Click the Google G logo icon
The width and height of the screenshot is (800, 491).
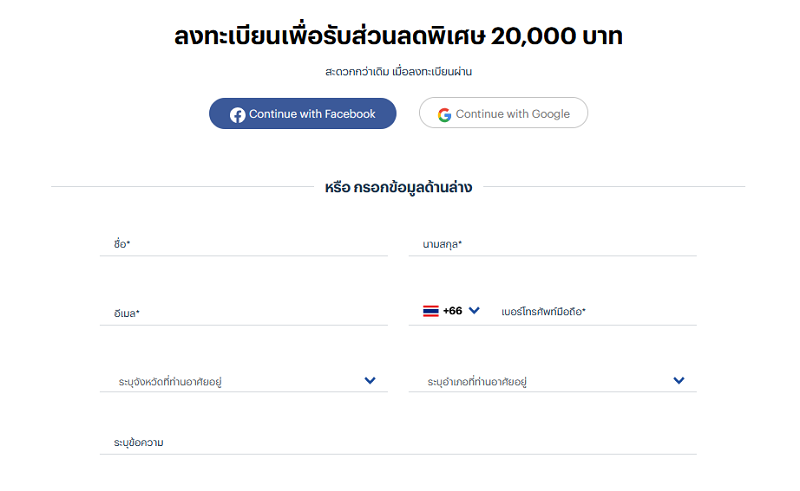(444, 114)
